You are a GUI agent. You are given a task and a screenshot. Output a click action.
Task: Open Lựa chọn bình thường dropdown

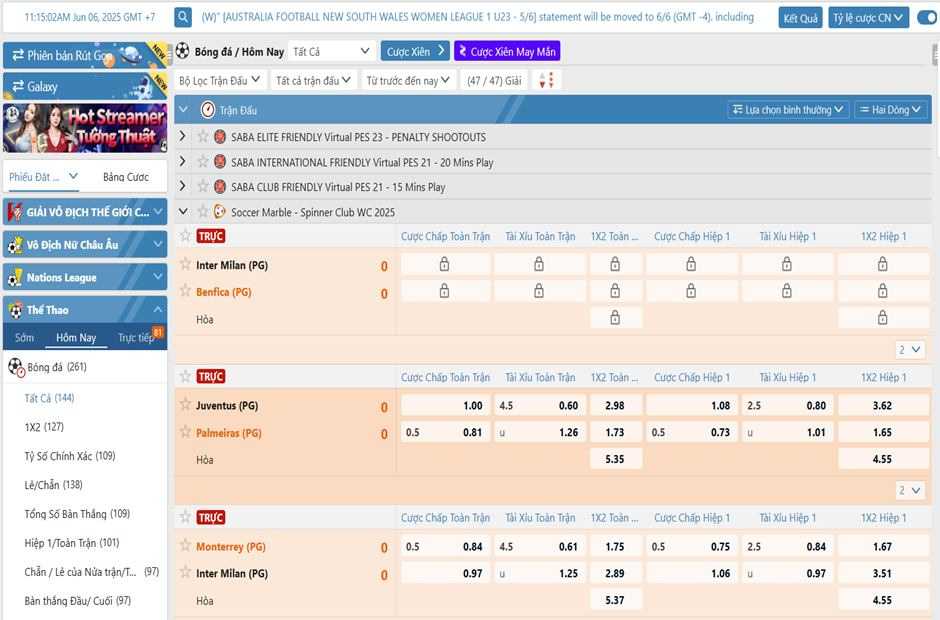(x=788, y=110)
